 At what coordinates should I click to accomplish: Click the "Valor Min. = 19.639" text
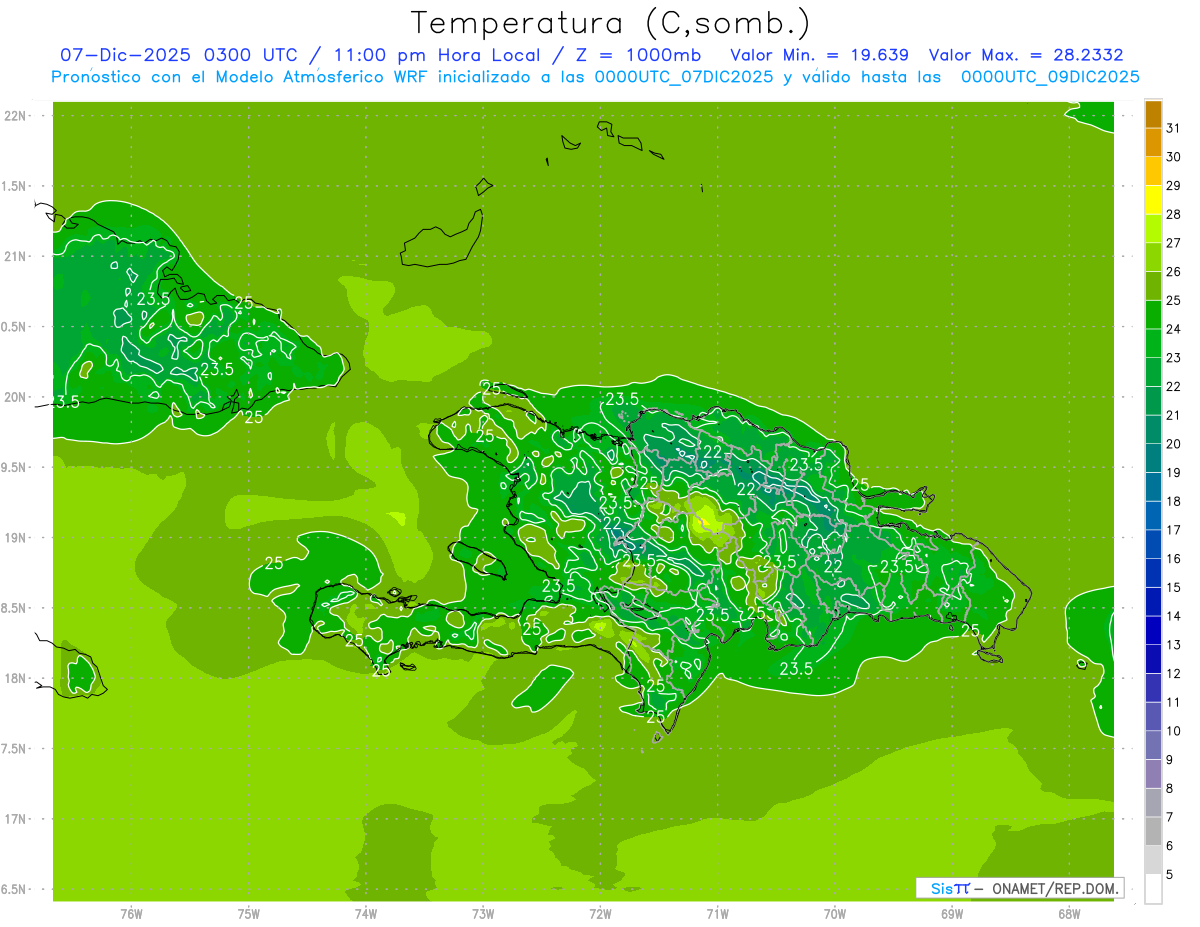[820, 55]
